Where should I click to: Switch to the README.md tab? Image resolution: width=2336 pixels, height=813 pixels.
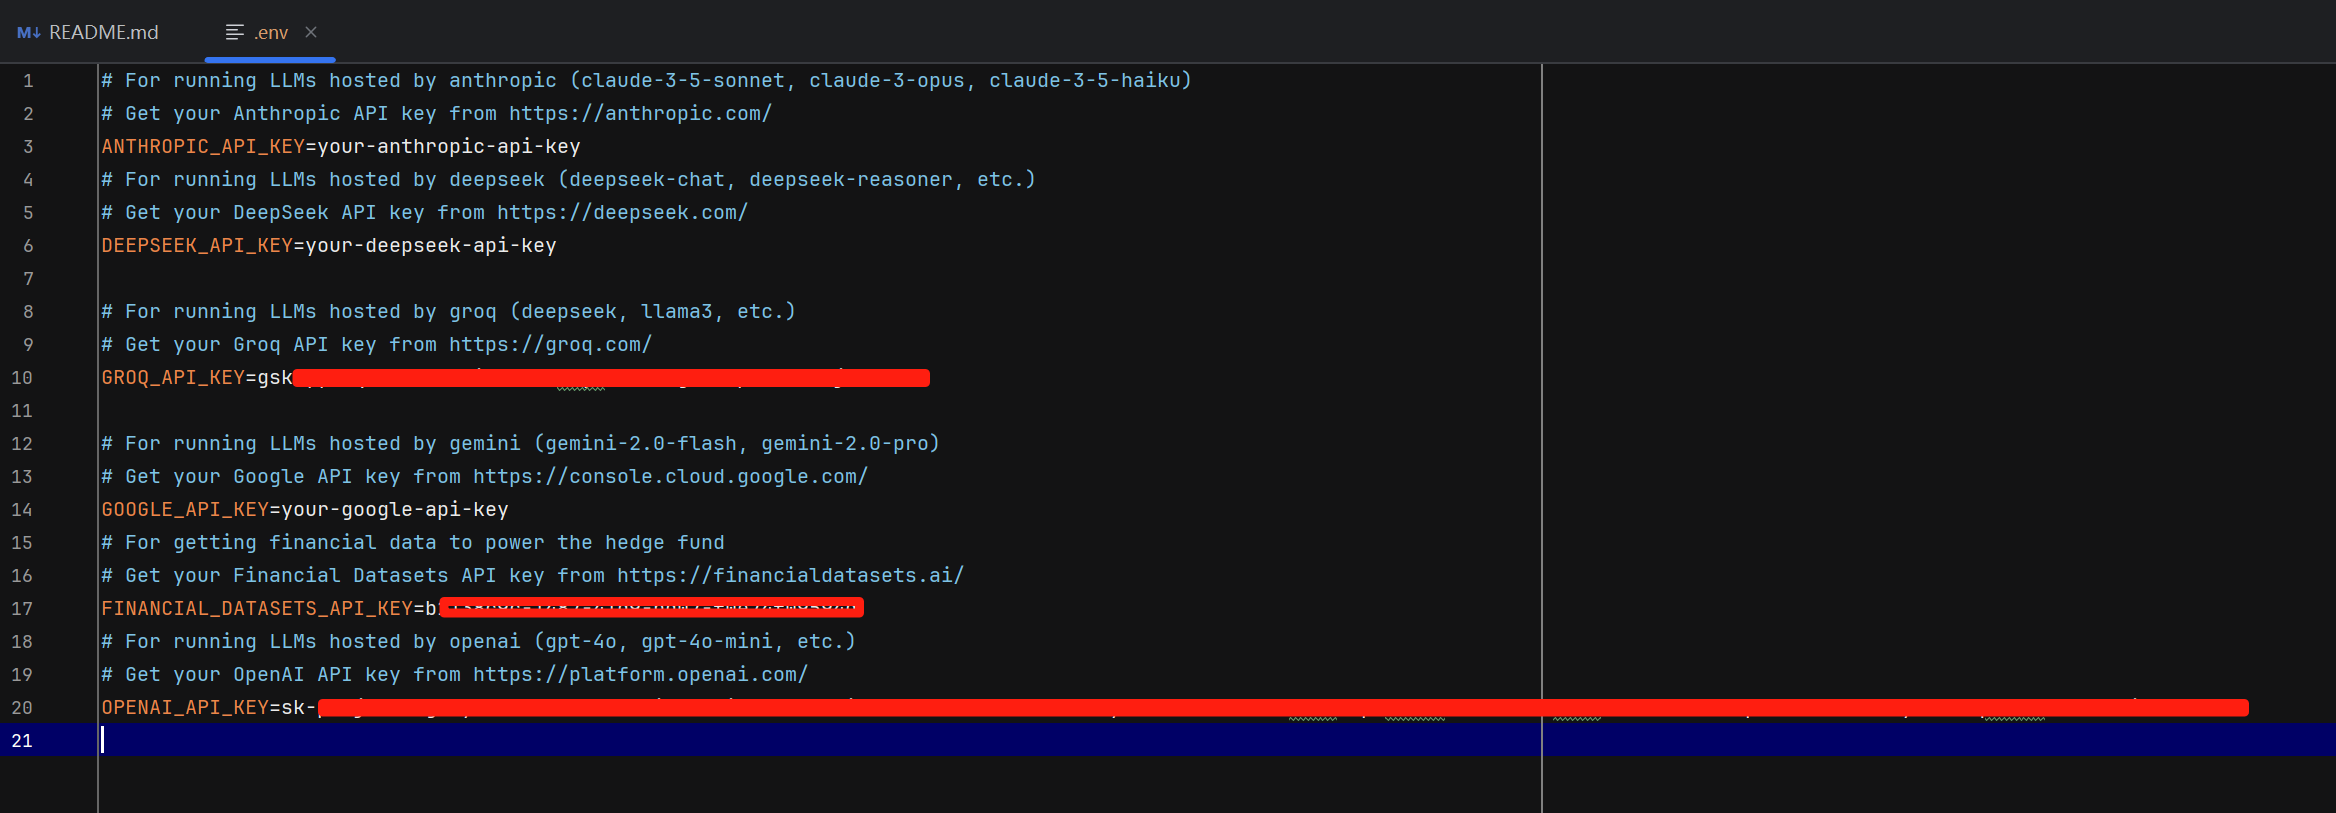88,32
